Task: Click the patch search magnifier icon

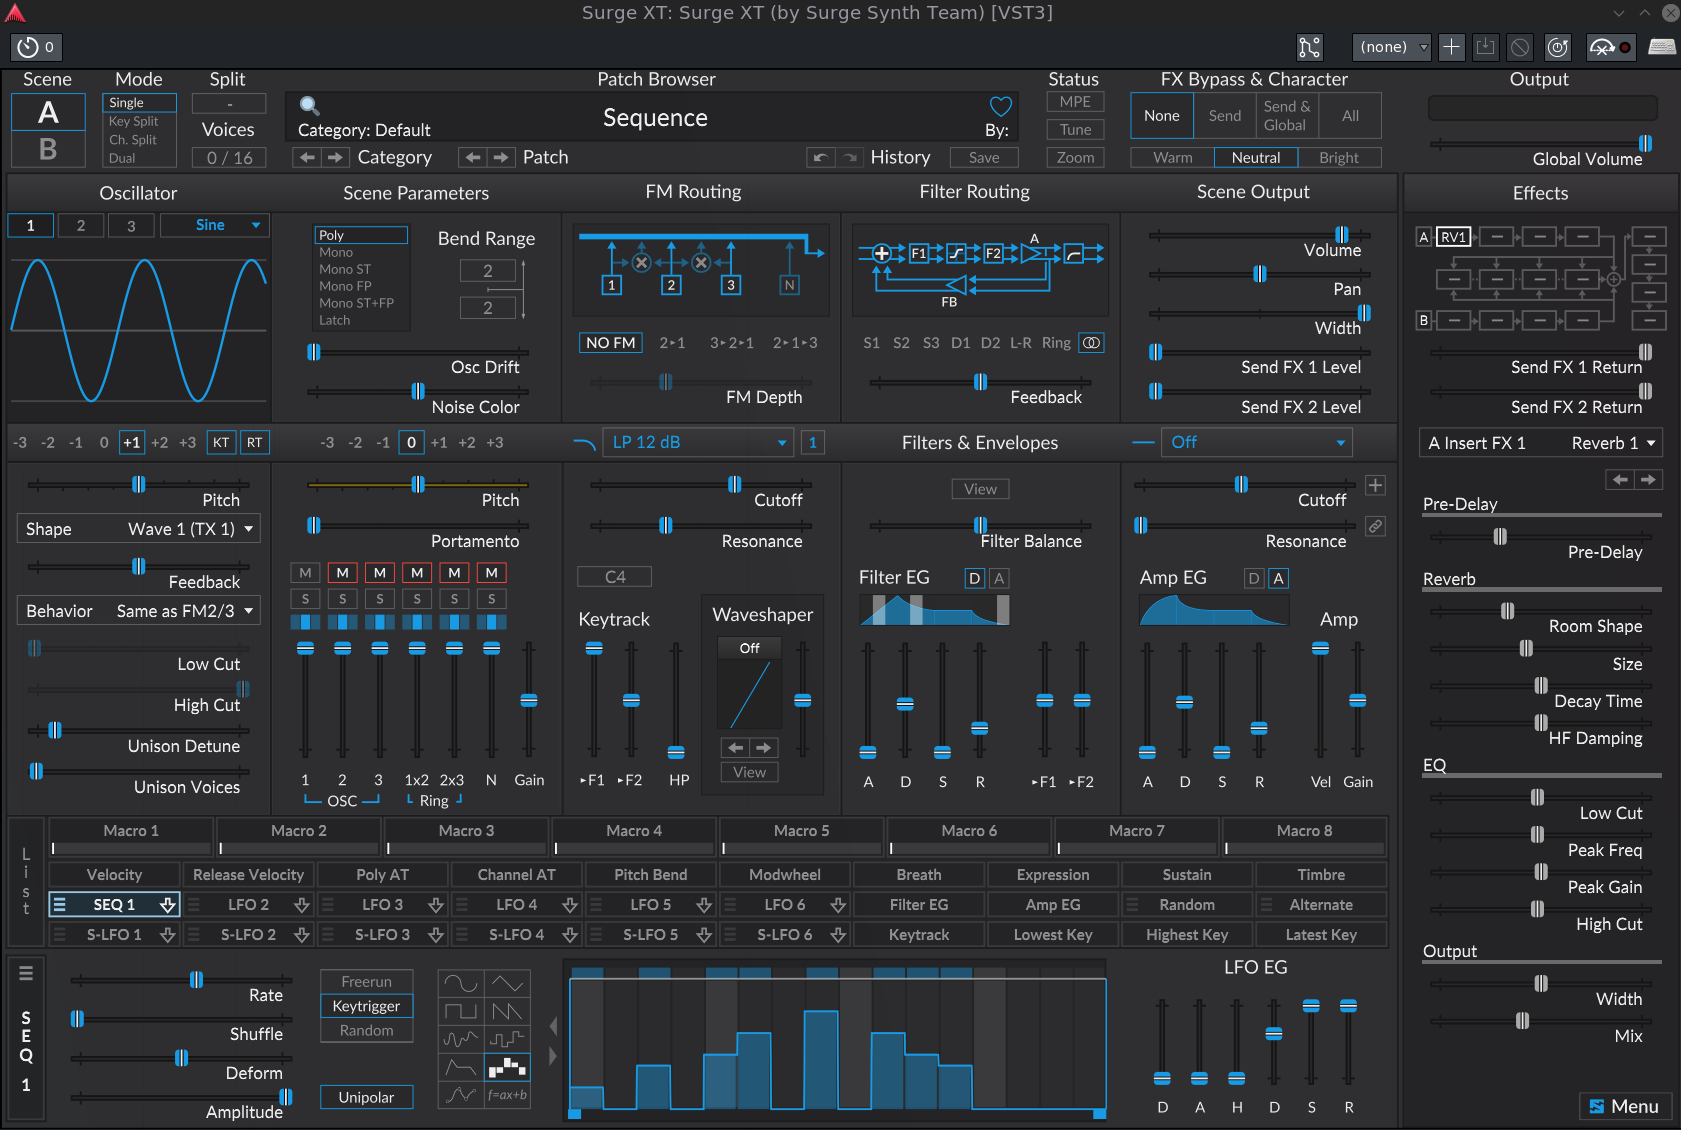Action: [309, 106]
